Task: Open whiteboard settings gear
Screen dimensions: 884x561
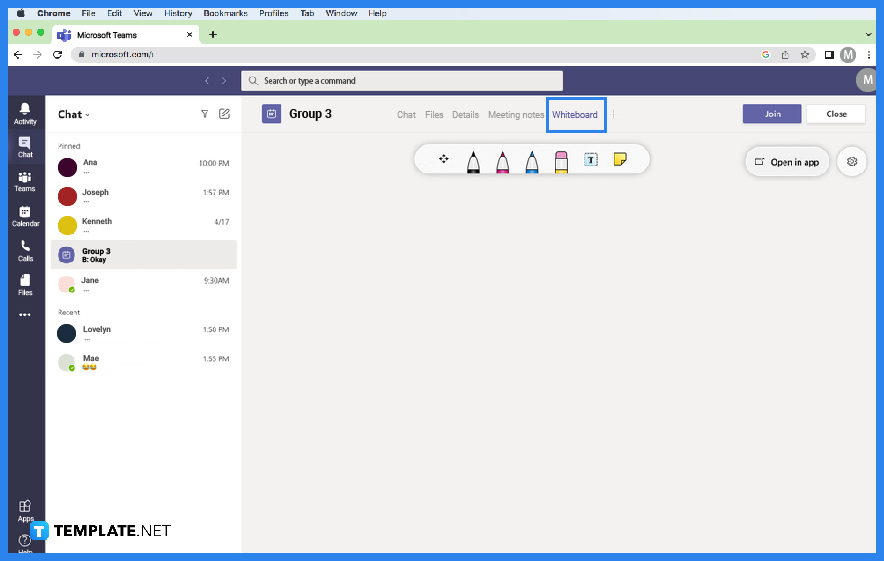Action: coord(851,162)
